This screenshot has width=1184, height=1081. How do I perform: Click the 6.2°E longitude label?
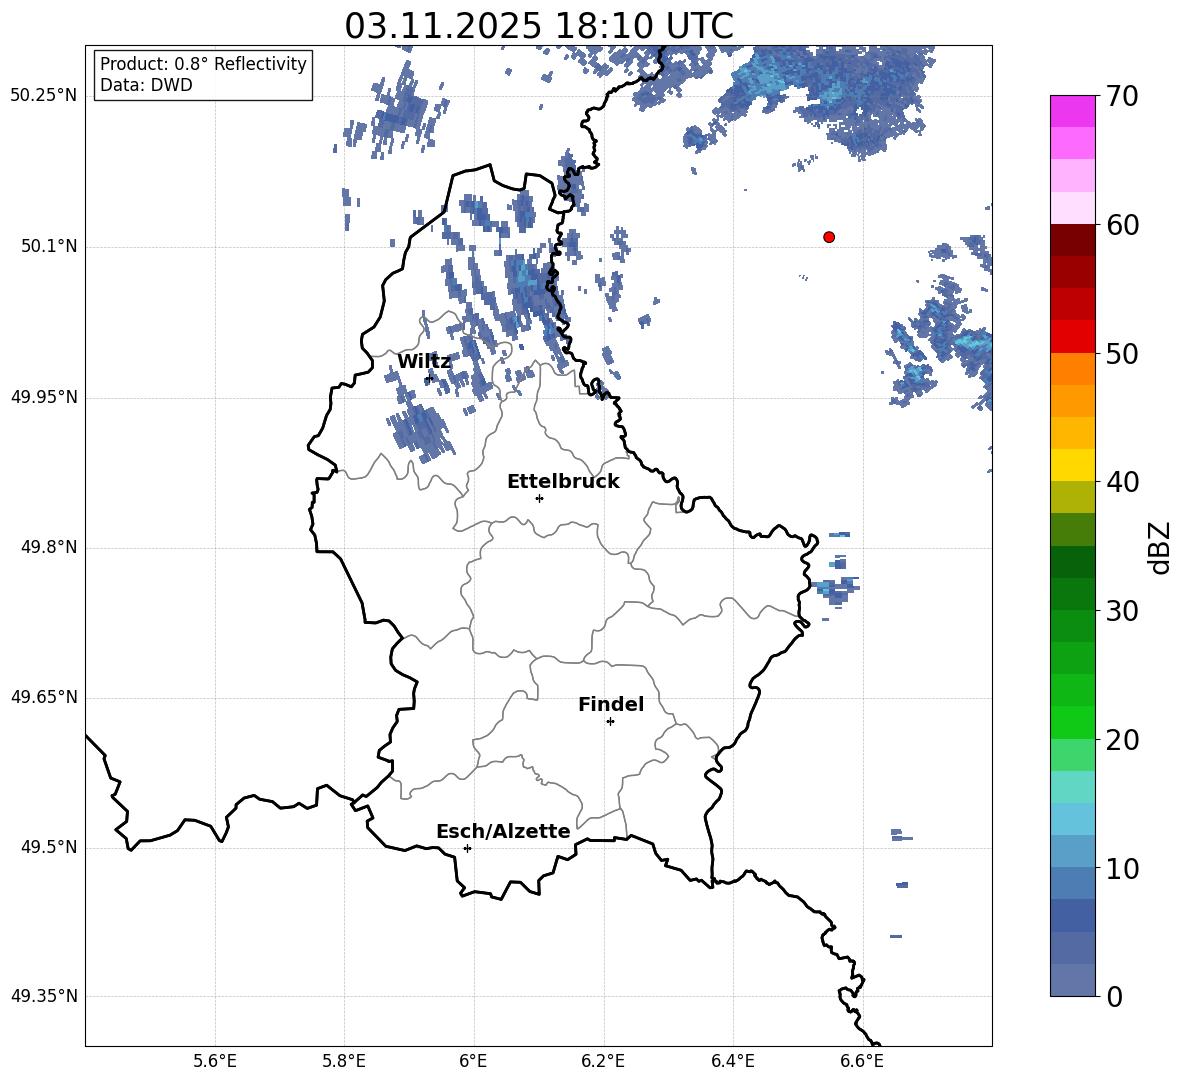tap(603, 1061)
